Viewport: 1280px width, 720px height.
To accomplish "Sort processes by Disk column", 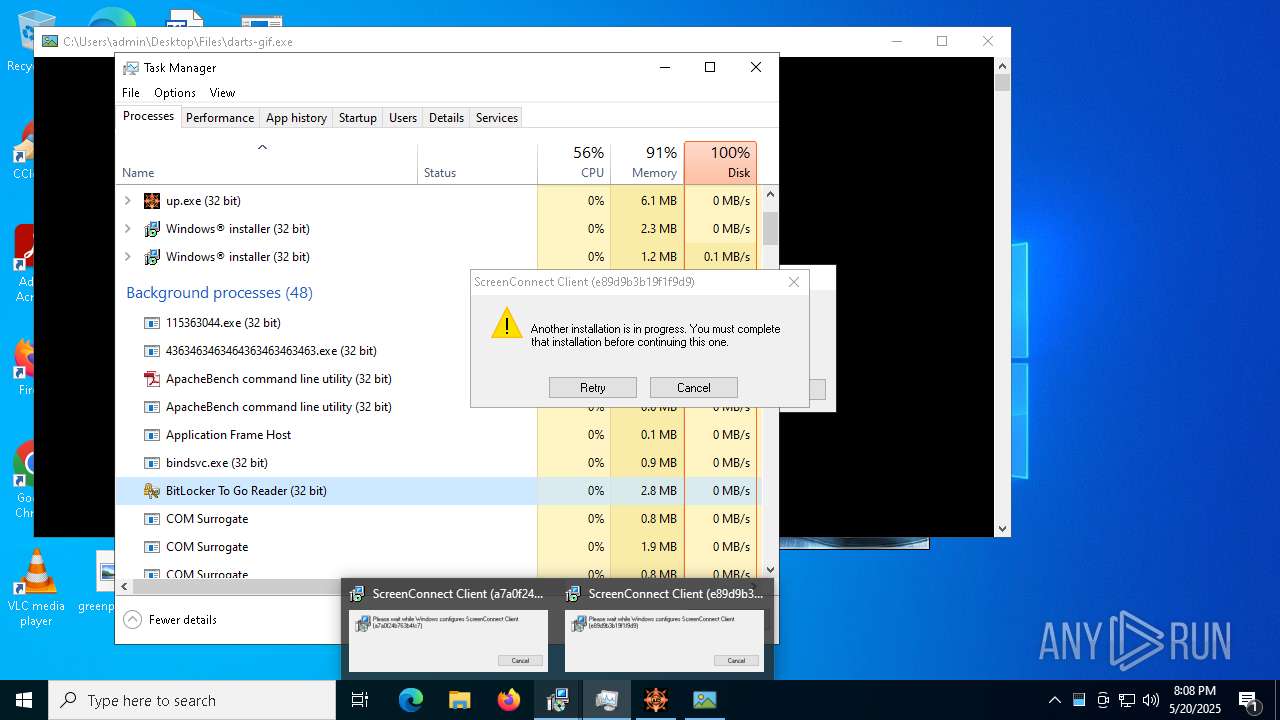I will [x=720, y=164].
